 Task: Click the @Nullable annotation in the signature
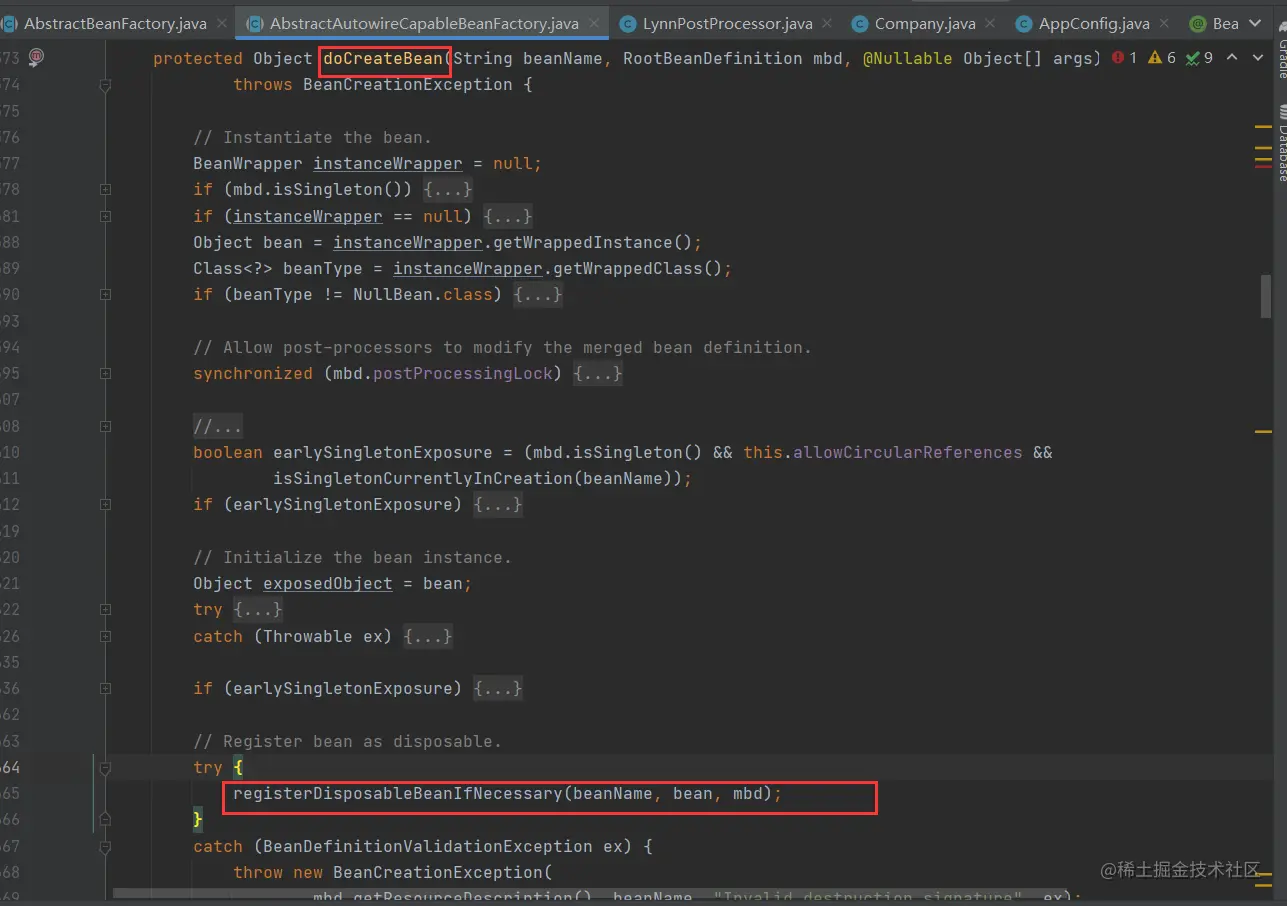(x=907, y=58)
